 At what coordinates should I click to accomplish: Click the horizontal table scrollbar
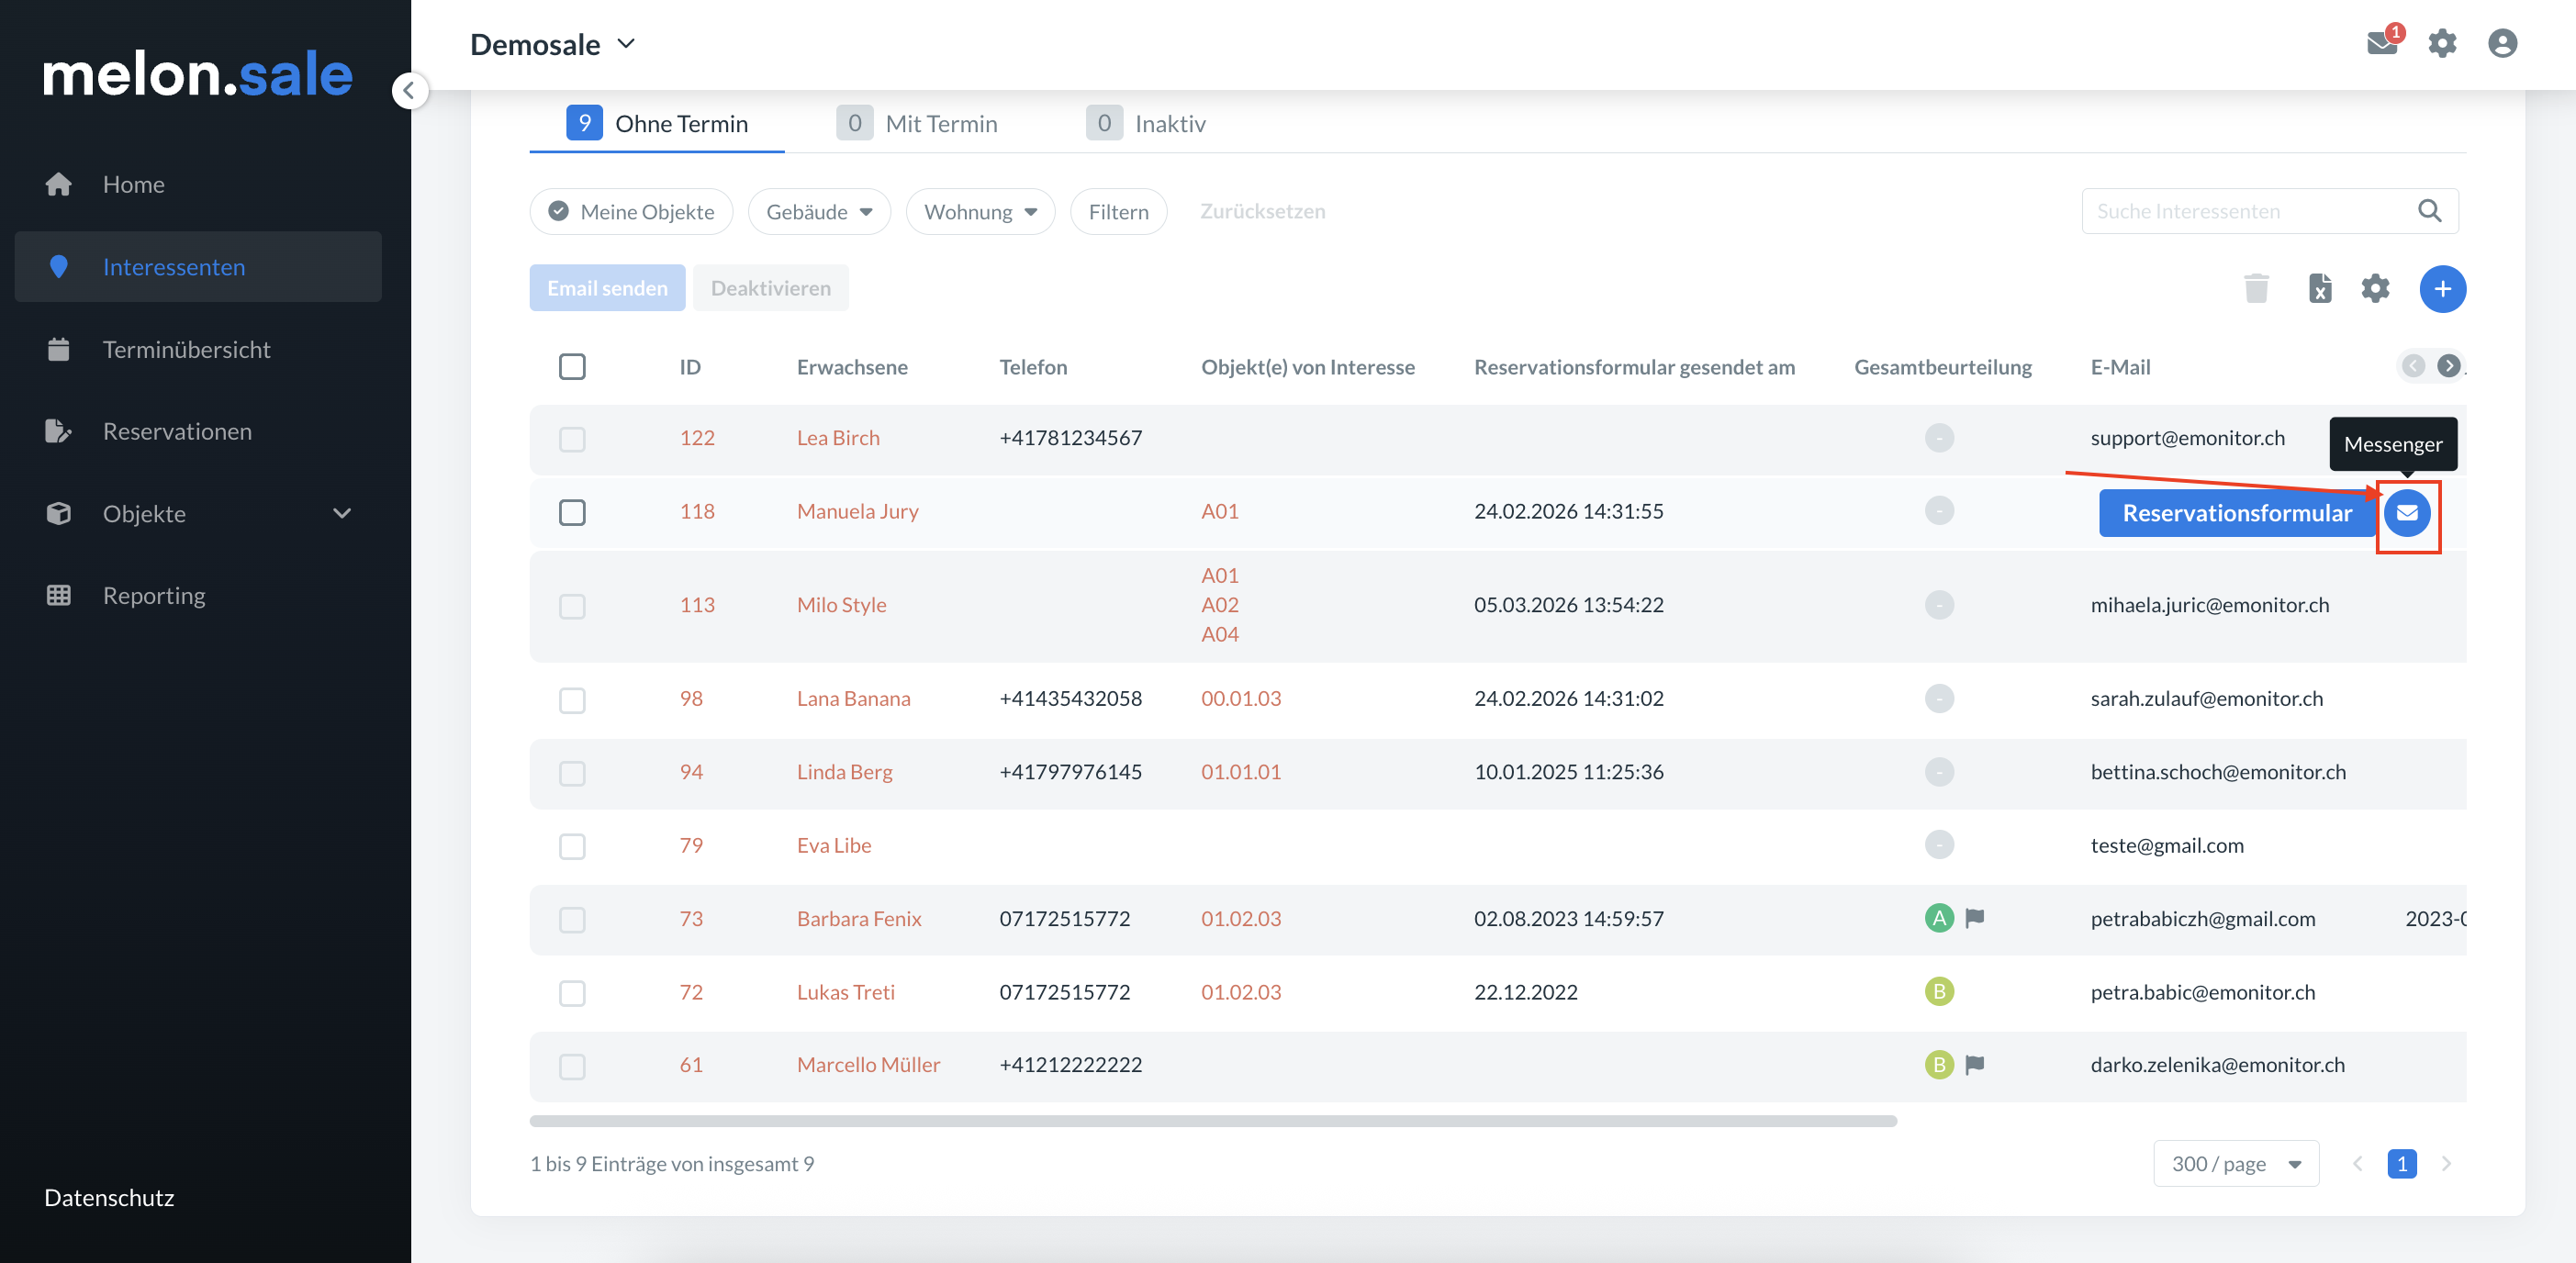(x=1212, y=1121)
